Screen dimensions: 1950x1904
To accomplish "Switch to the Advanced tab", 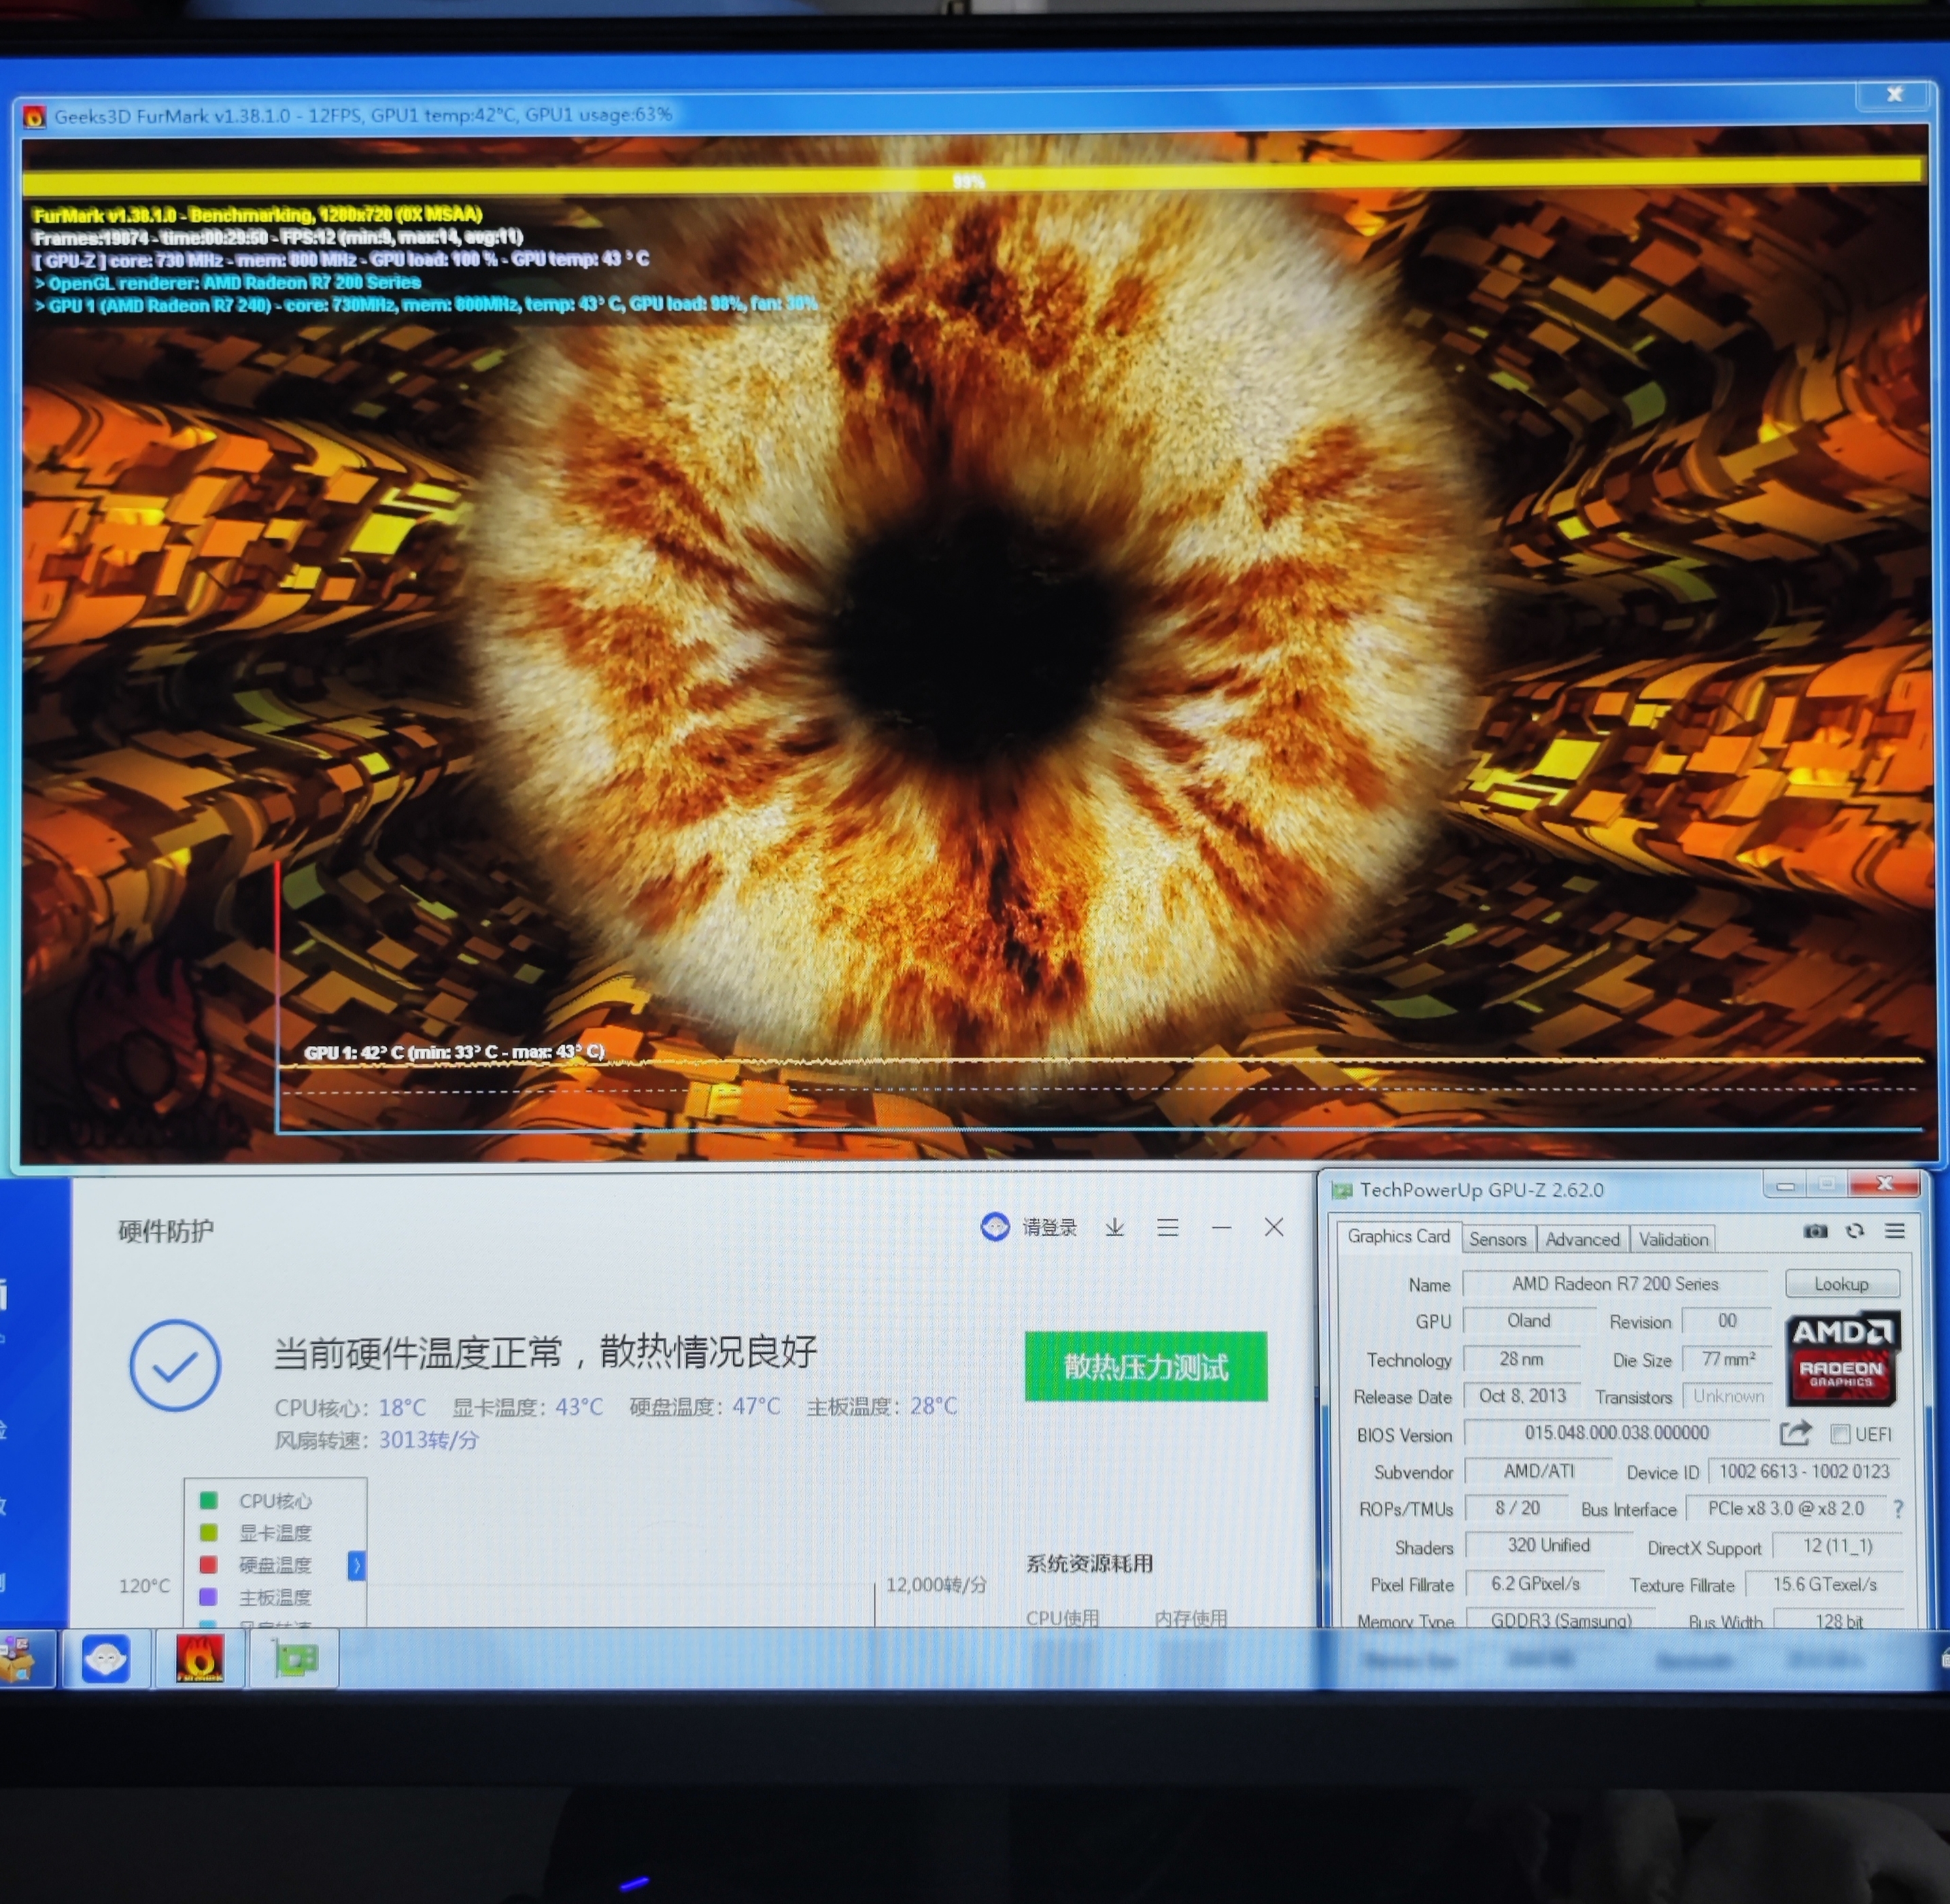I will (1582, 1239).
